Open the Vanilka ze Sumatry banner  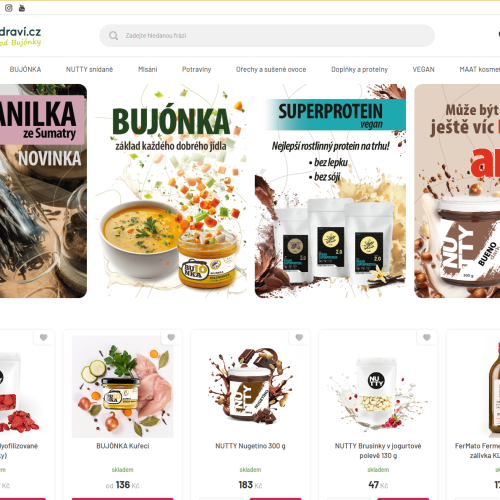[x=43, y=191]
